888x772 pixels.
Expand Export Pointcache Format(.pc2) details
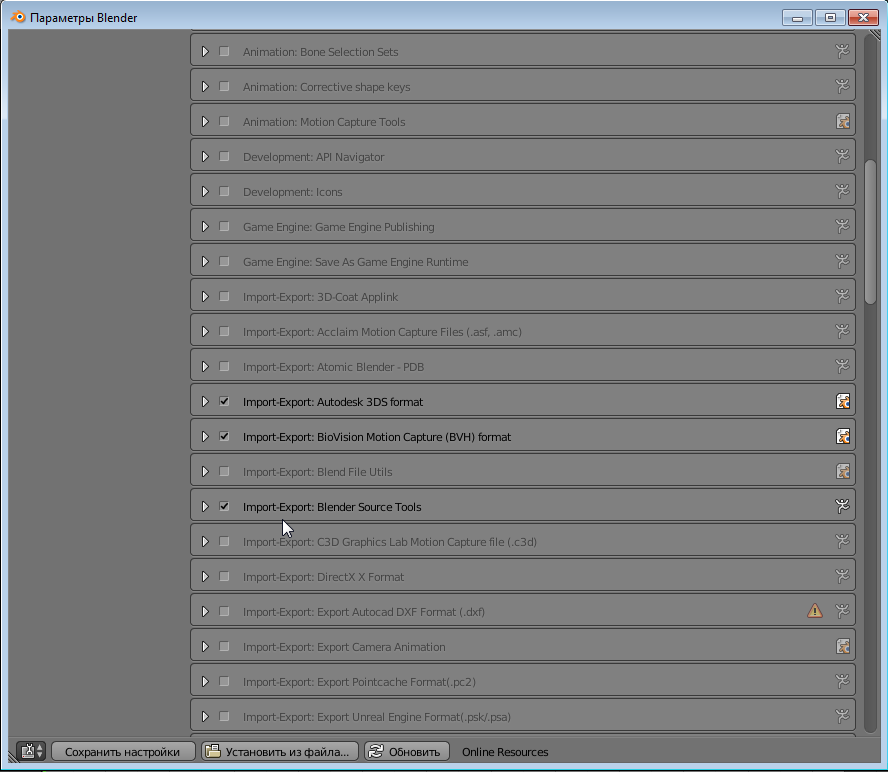(205, 681)
